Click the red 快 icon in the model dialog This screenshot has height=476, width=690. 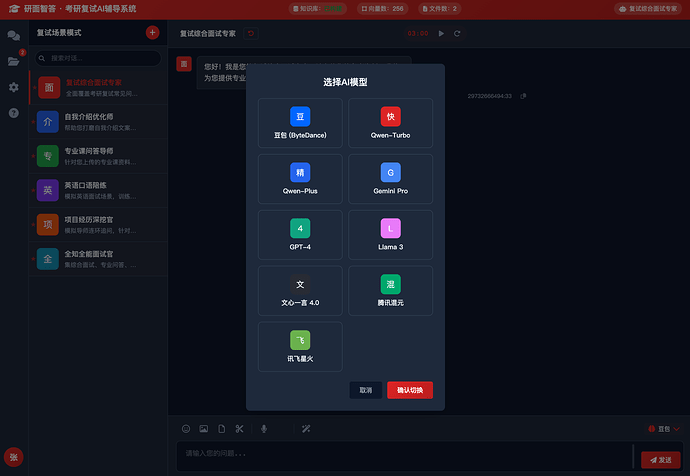pos(390,116)
